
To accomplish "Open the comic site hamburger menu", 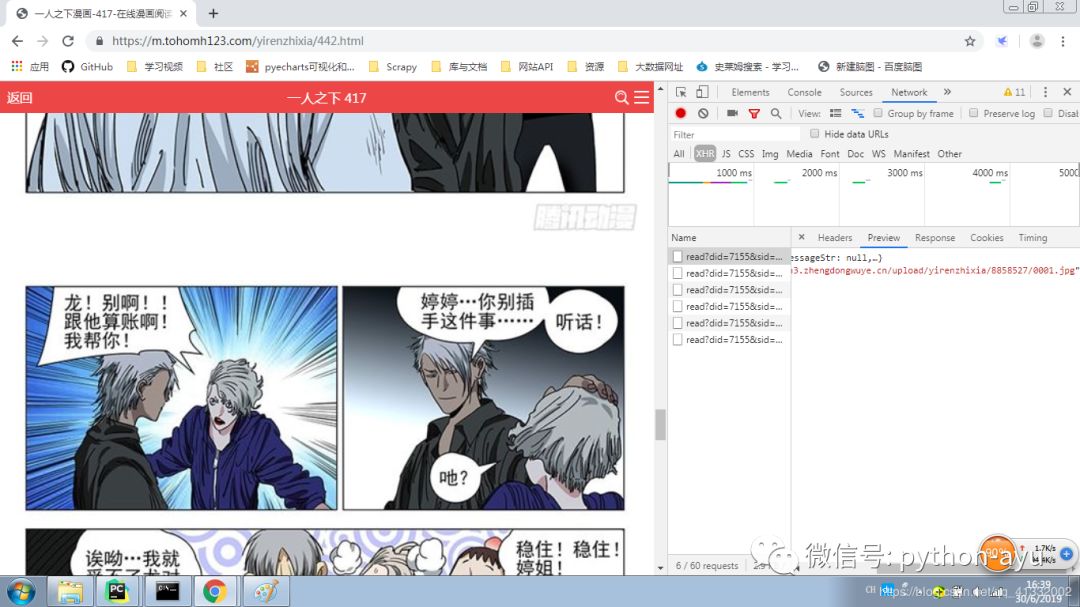I will (x=641, y=98).
